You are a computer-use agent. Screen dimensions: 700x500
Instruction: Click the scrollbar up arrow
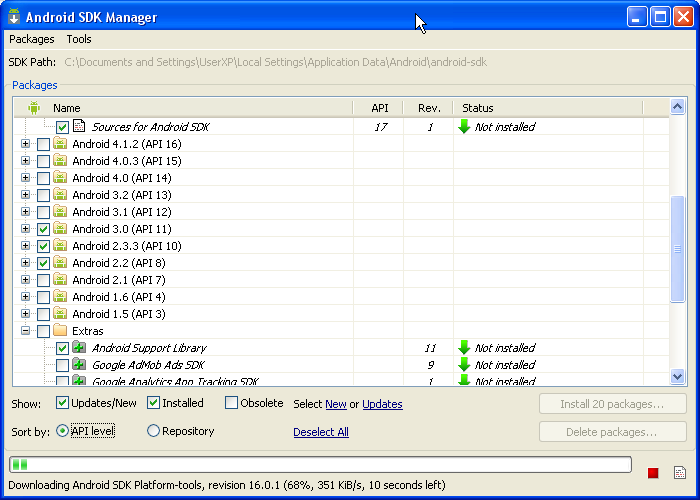pos(677,107)
